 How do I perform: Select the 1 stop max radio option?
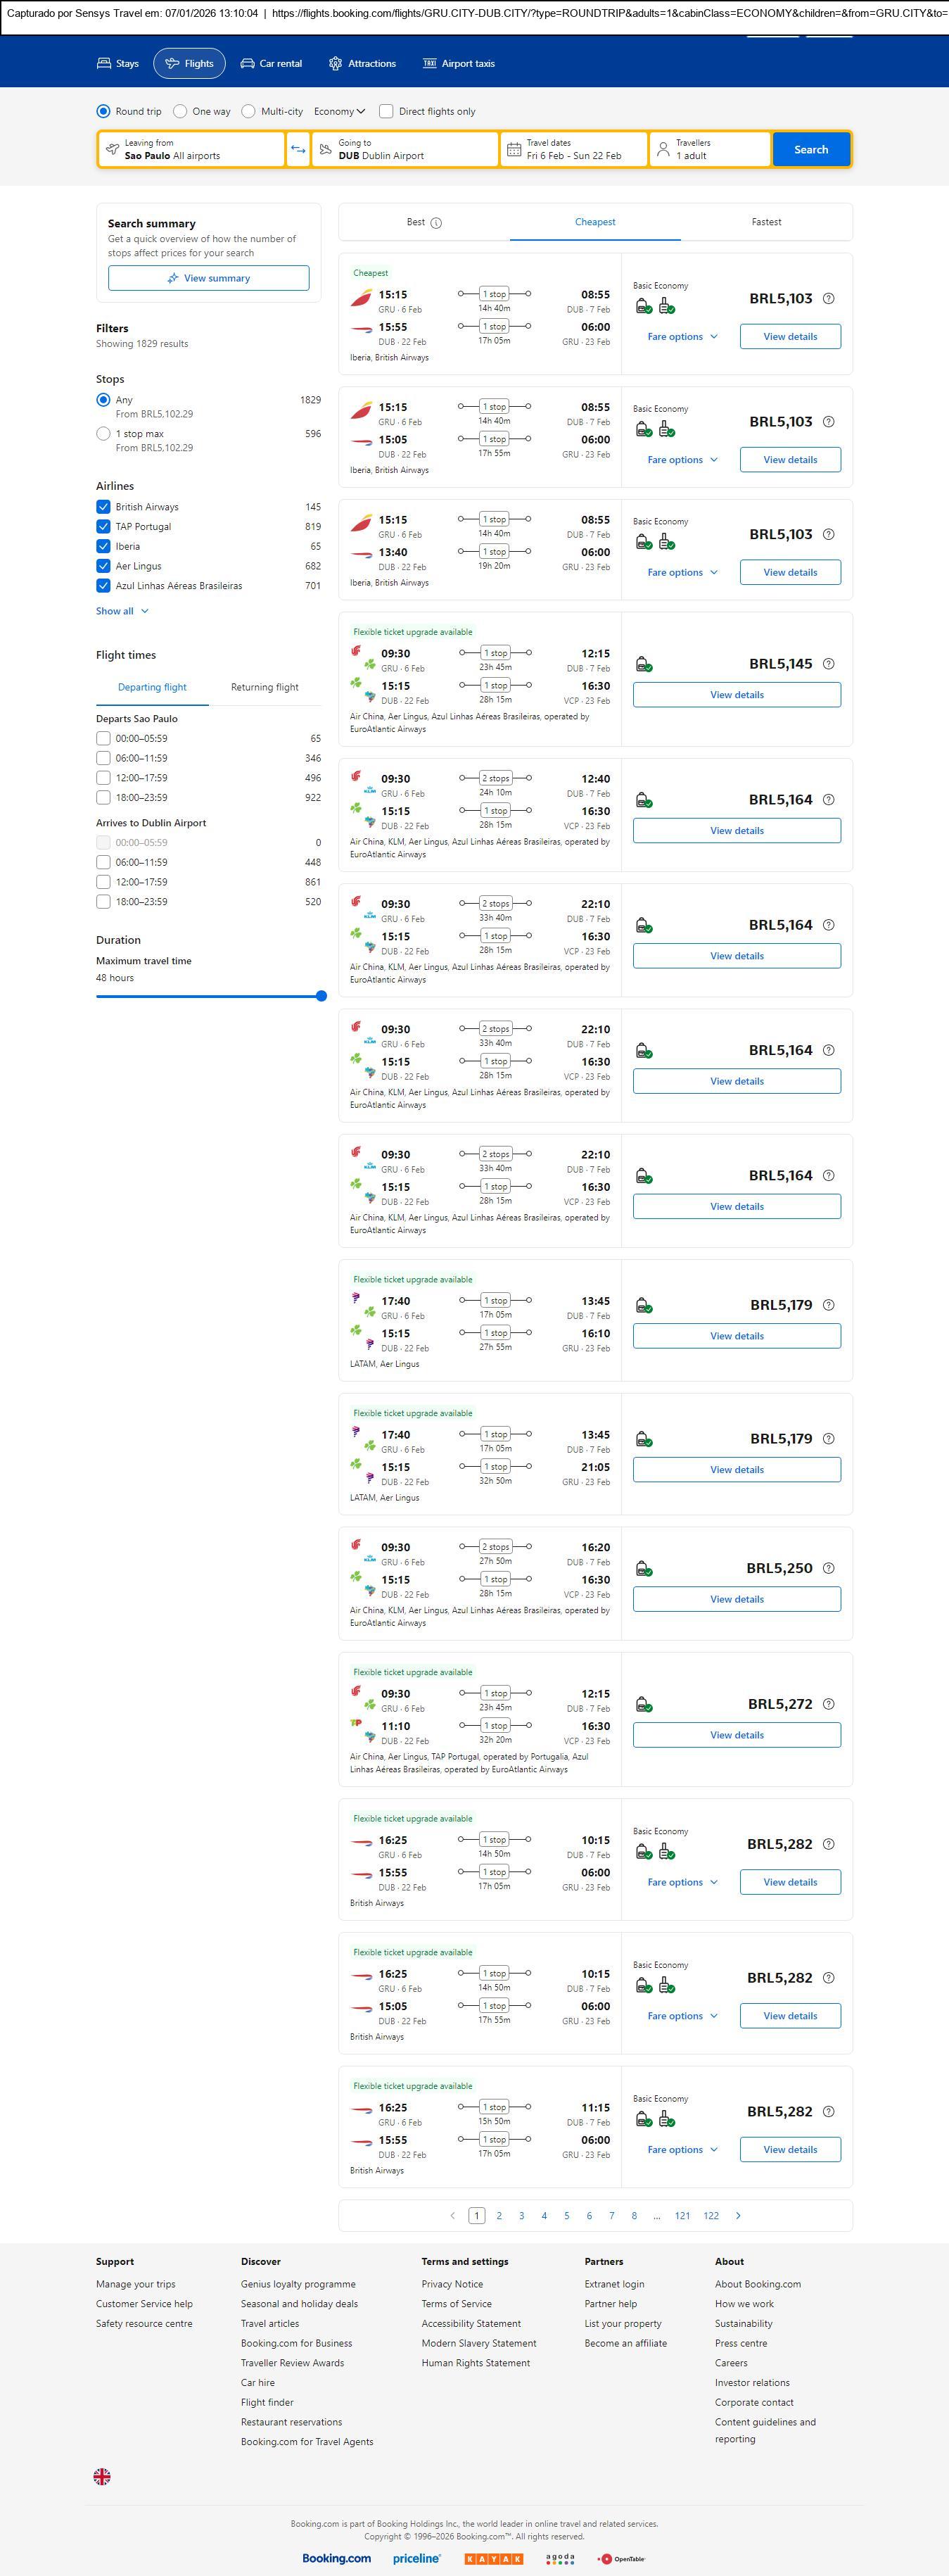pos(103,434)
